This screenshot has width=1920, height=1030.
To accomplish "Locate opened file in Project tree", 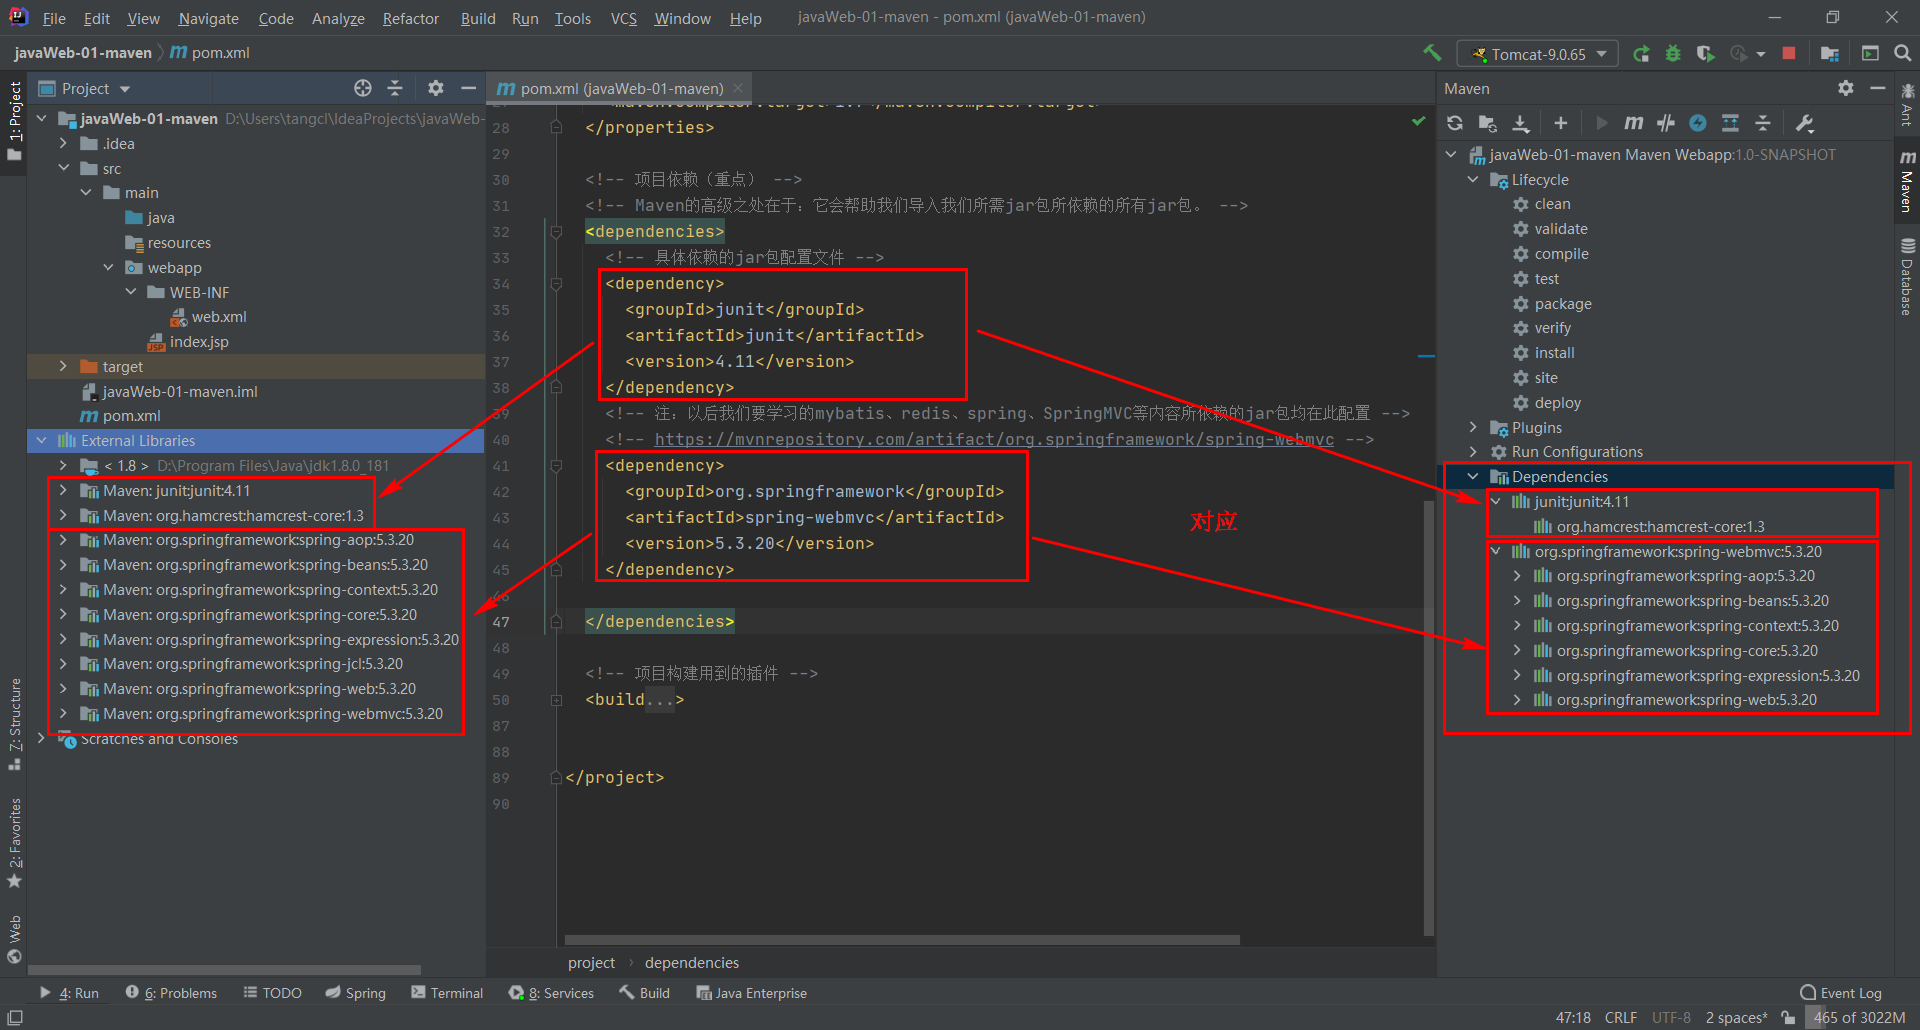I will tap(363, 88).
